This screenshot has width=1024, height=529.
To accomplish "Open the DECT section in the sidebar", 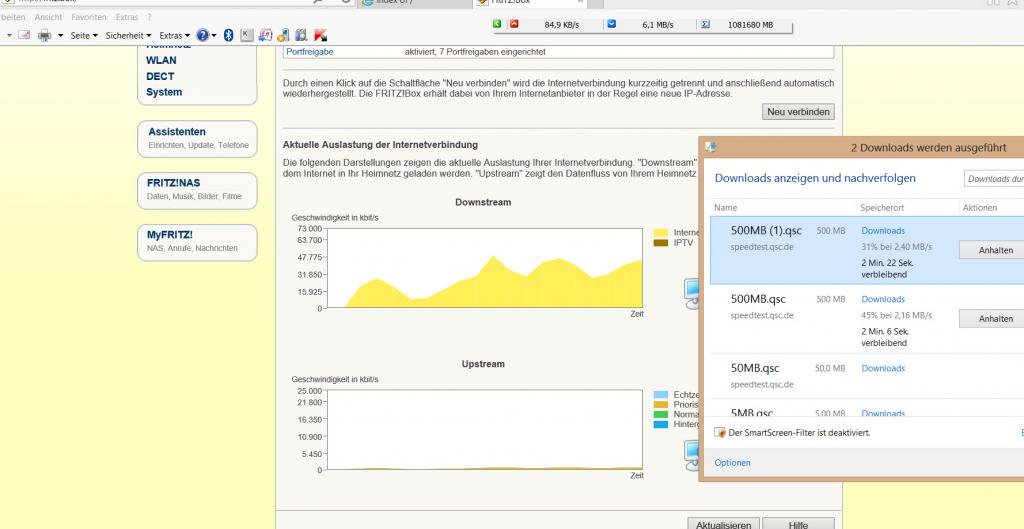I will coord(160,76).
